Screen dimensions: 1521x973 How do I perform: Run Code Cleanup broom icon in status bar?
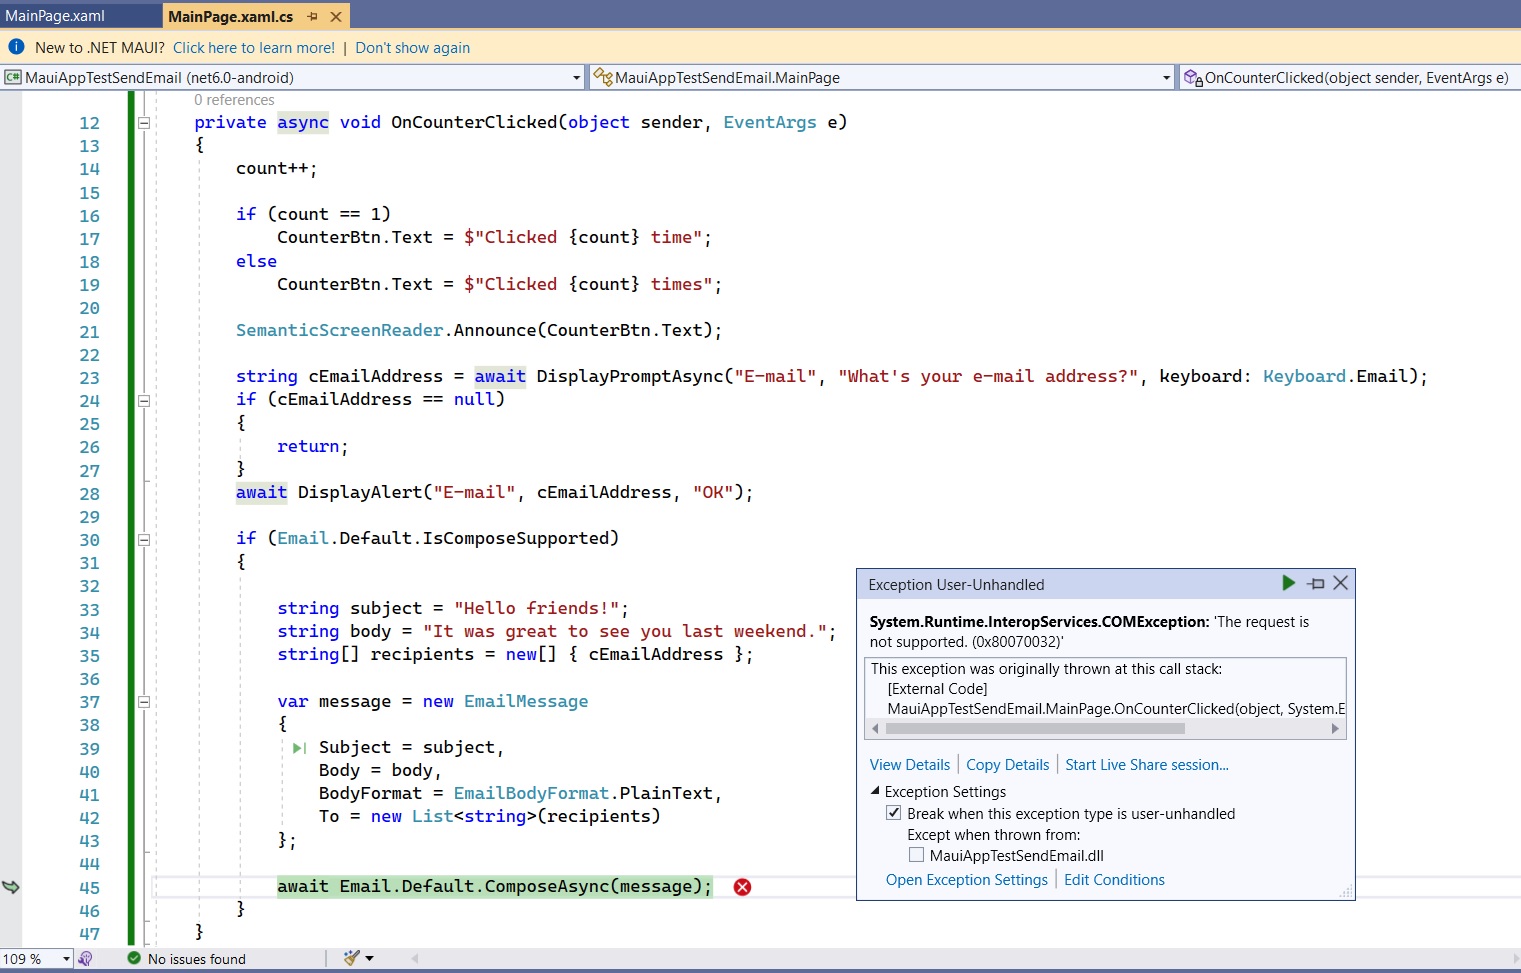coord(352,958)
